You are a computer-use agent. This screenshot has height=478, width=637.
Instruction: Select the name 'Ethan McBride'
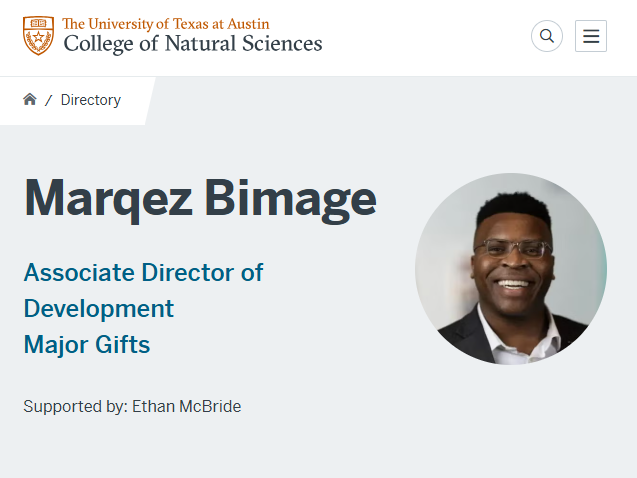[187, 407]
